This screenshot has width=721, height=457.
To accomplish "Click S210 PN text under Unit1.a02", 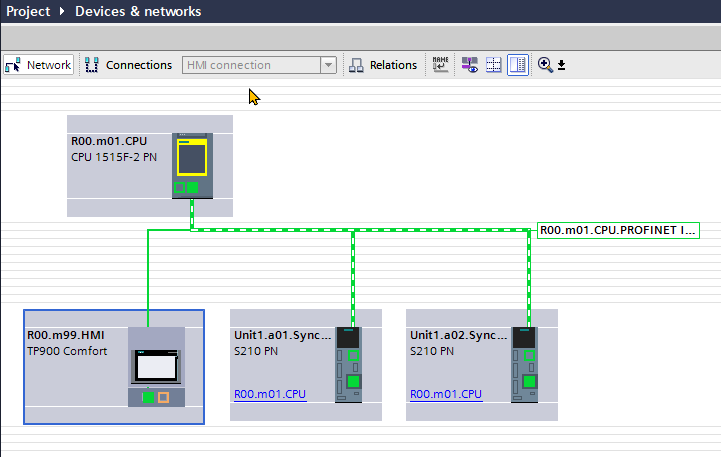I will (x=432, y=351).
